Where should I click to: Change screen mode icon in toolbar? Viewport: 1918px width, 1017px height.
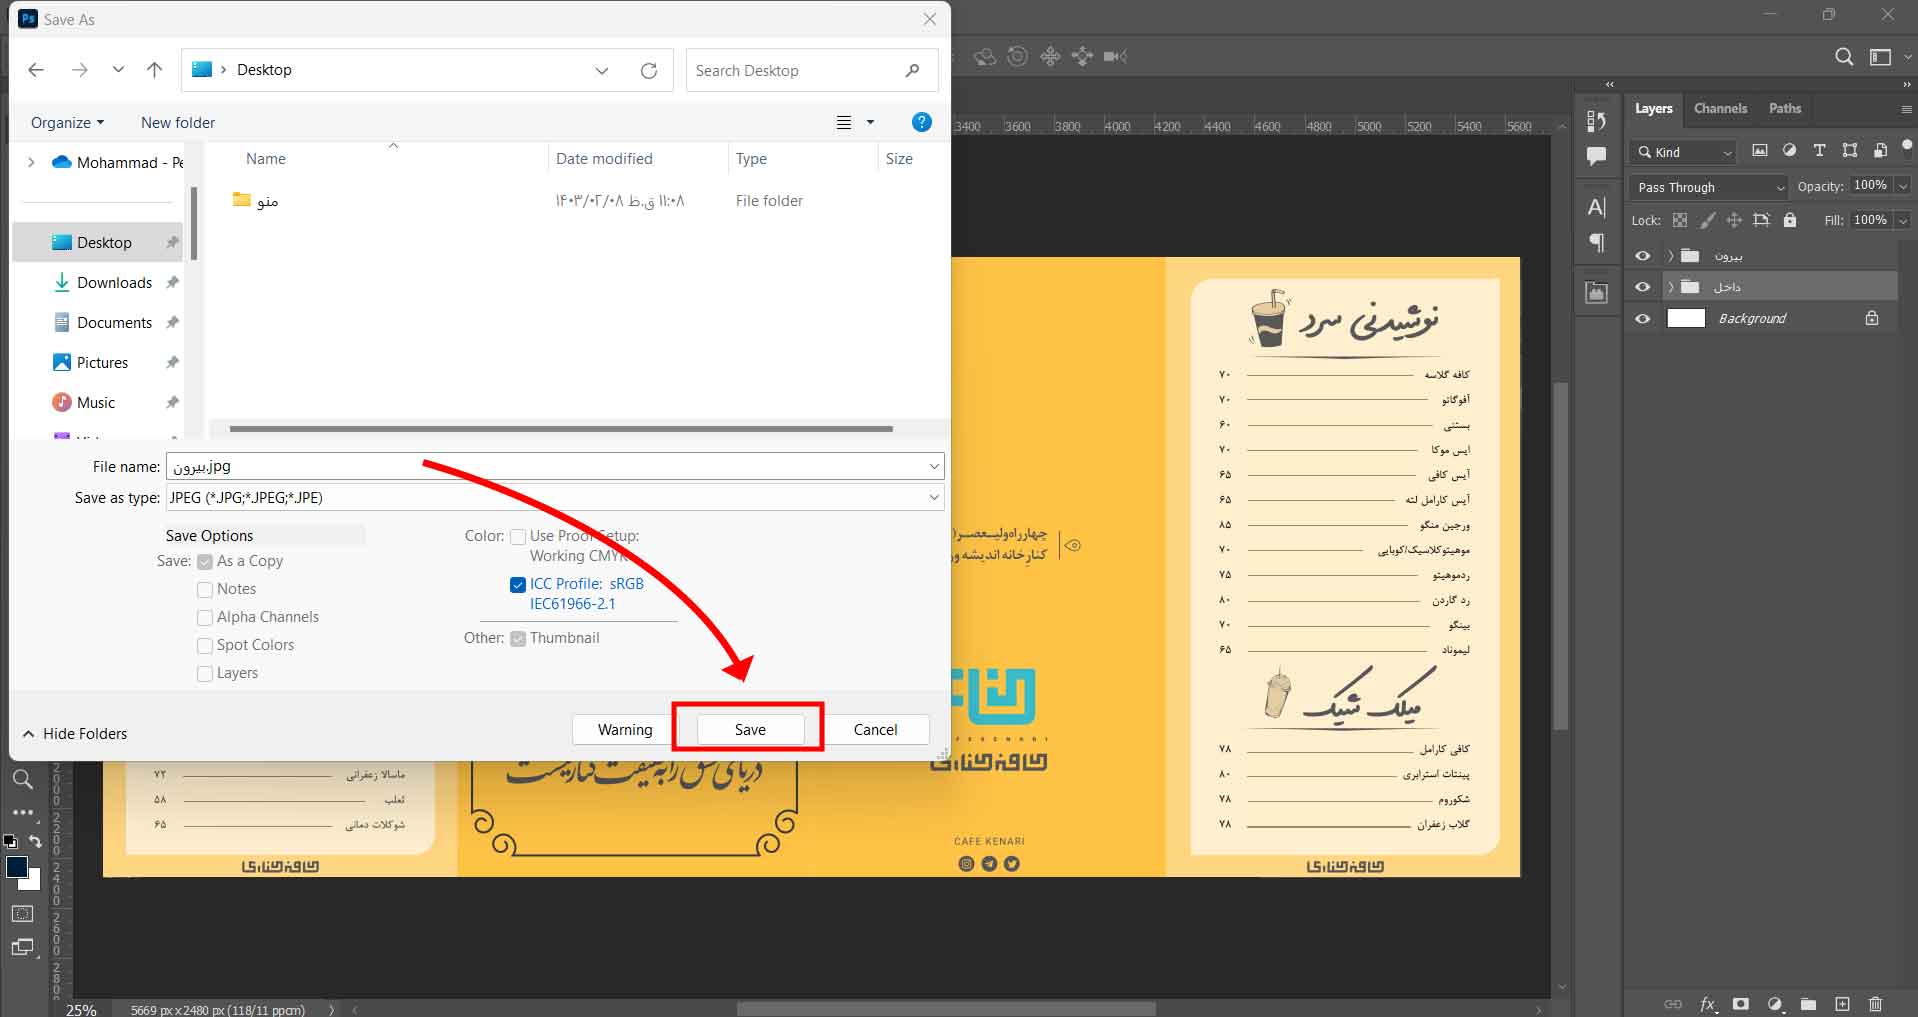[22, 947]
